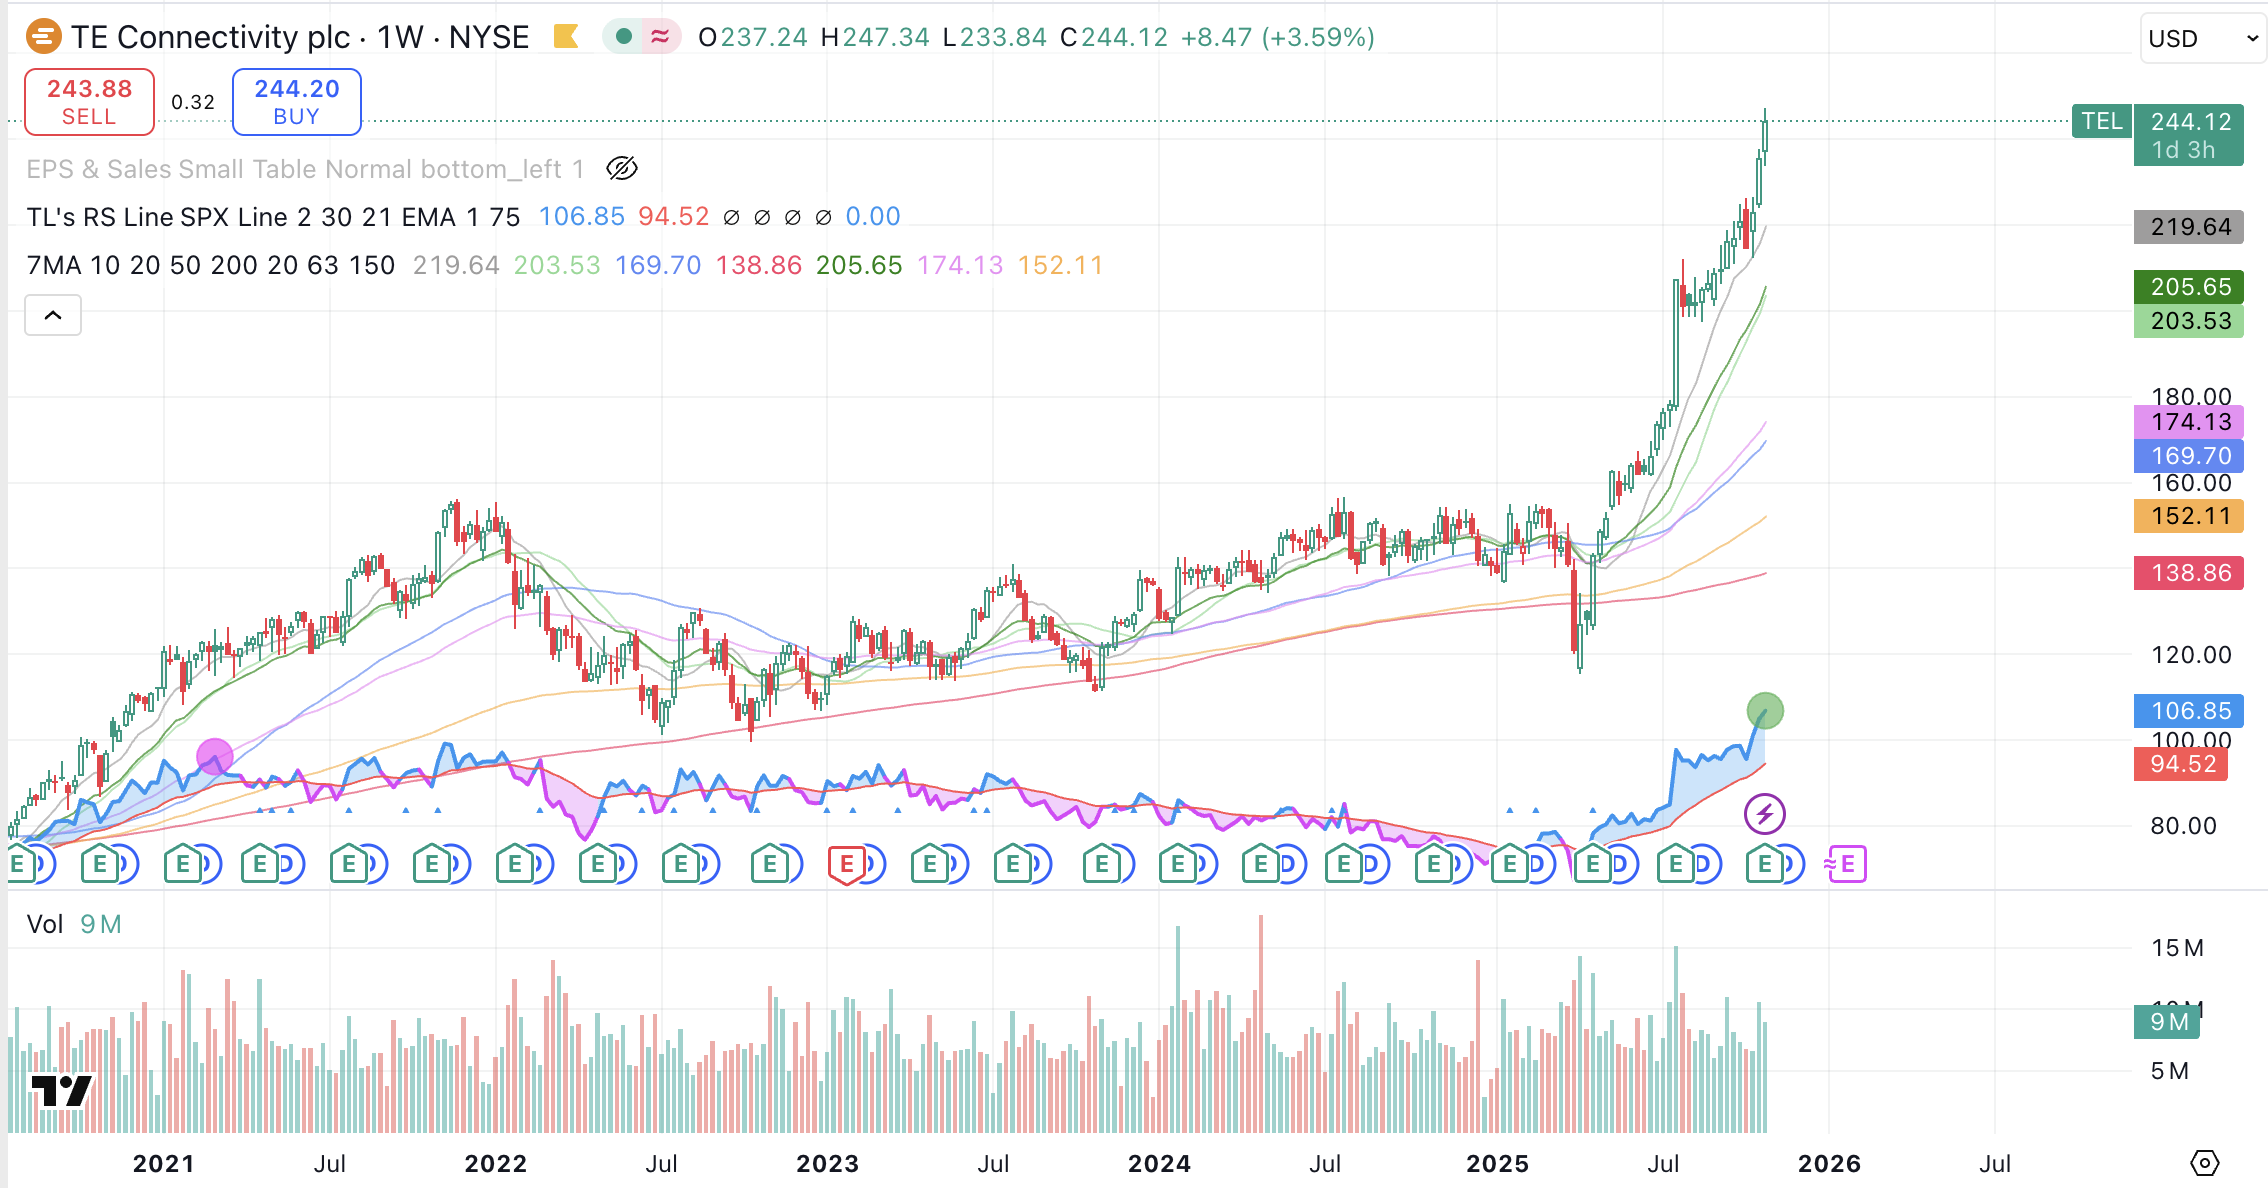Click the TE Connectivity orange logo icon
The image size is (2268, 1188).
pyautogui.click(x=43, y=38)
